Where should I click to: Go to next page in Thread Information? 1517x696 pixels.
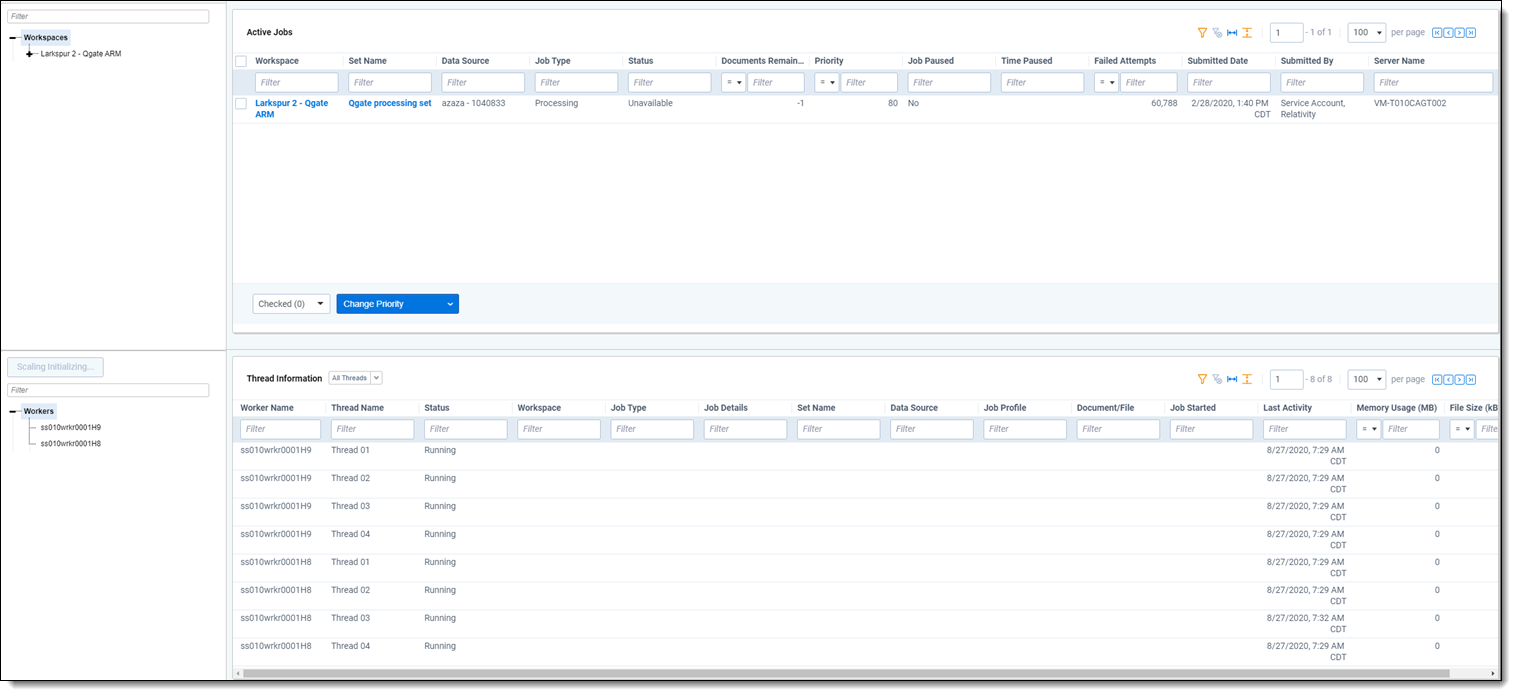click(1460, 380)
